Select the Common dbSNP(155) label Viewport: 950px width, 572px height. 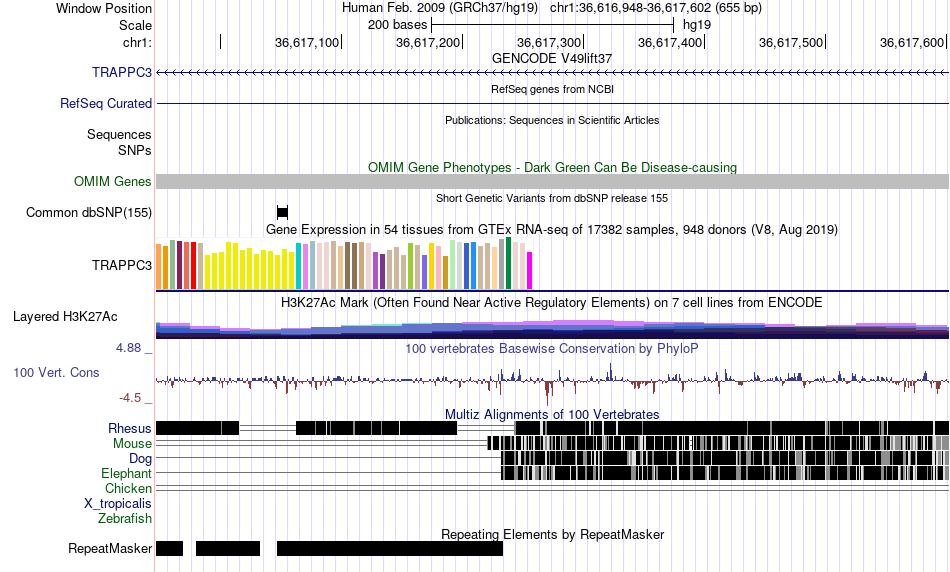coord(89,213)
